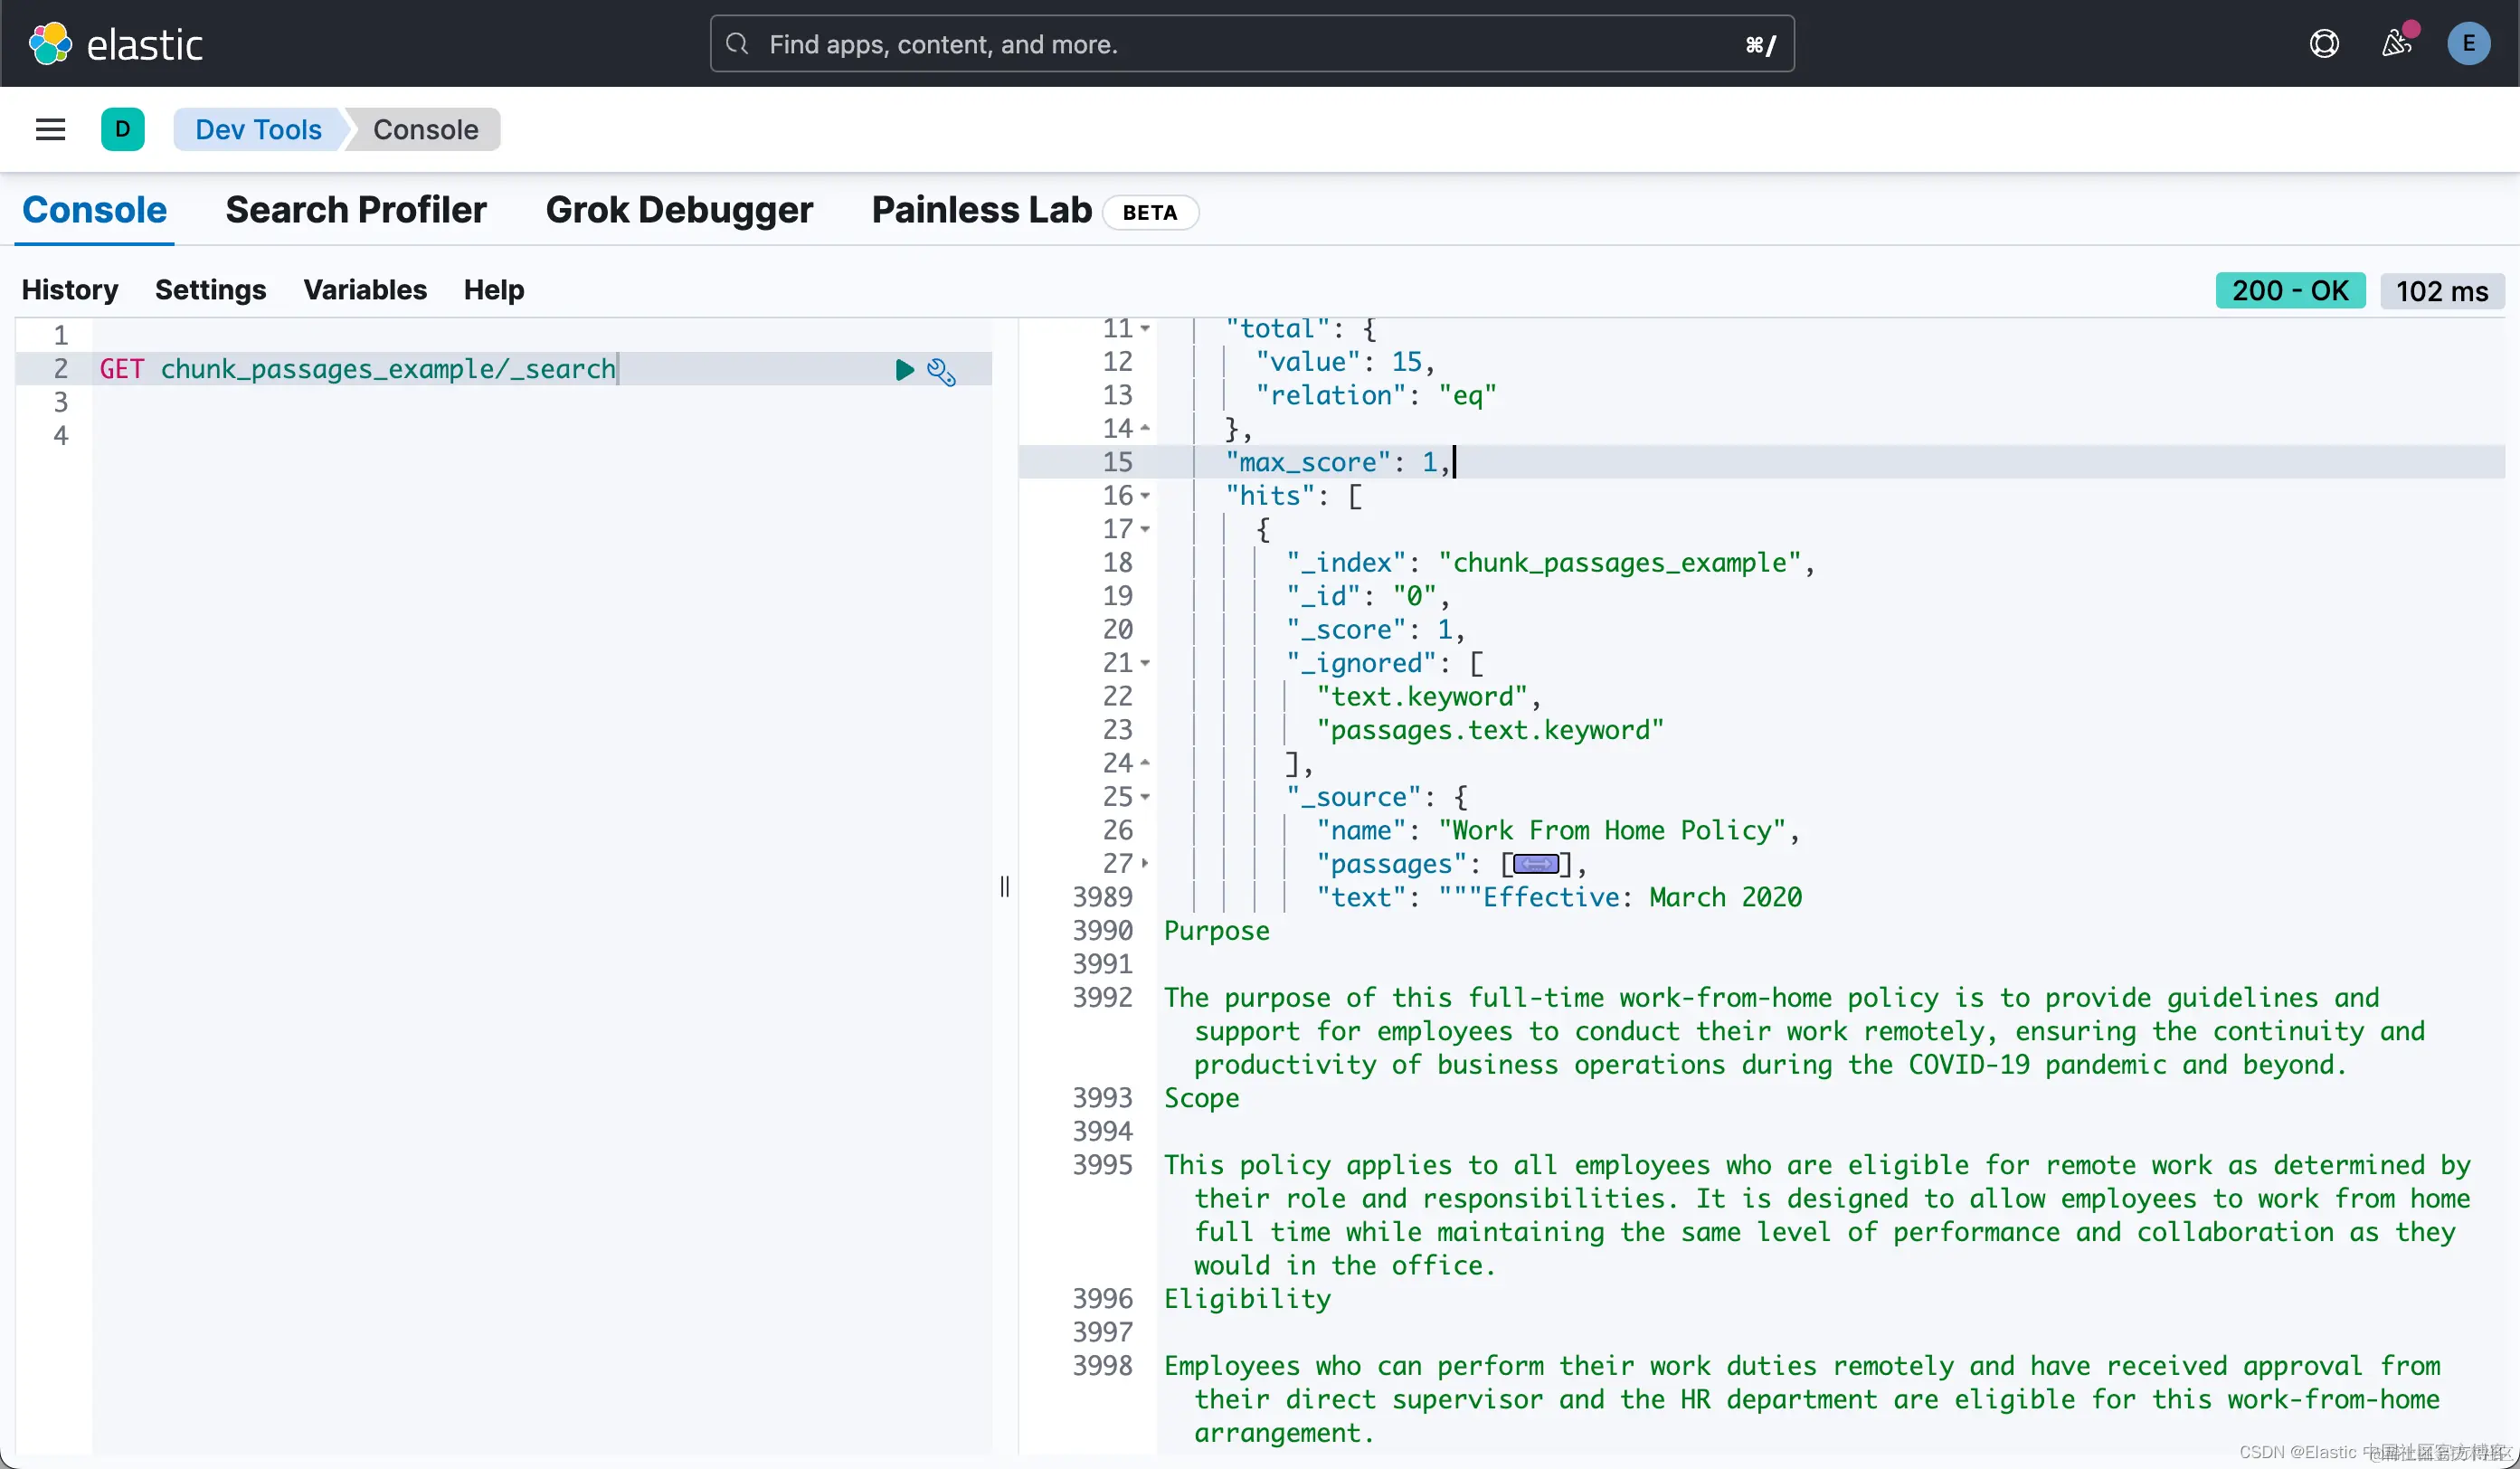
Task: Open the console History panel
Action: pyautogui.click(x=70, y=290)
